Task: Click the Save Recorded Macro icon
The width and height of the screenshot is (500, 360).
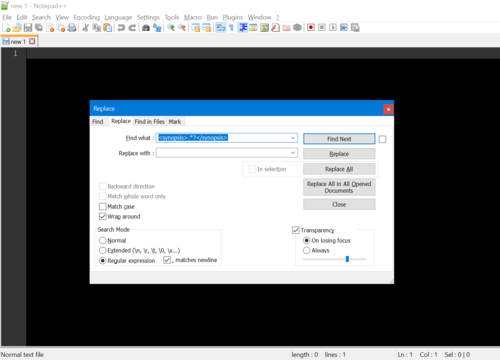Action: [x=355, y=28]
